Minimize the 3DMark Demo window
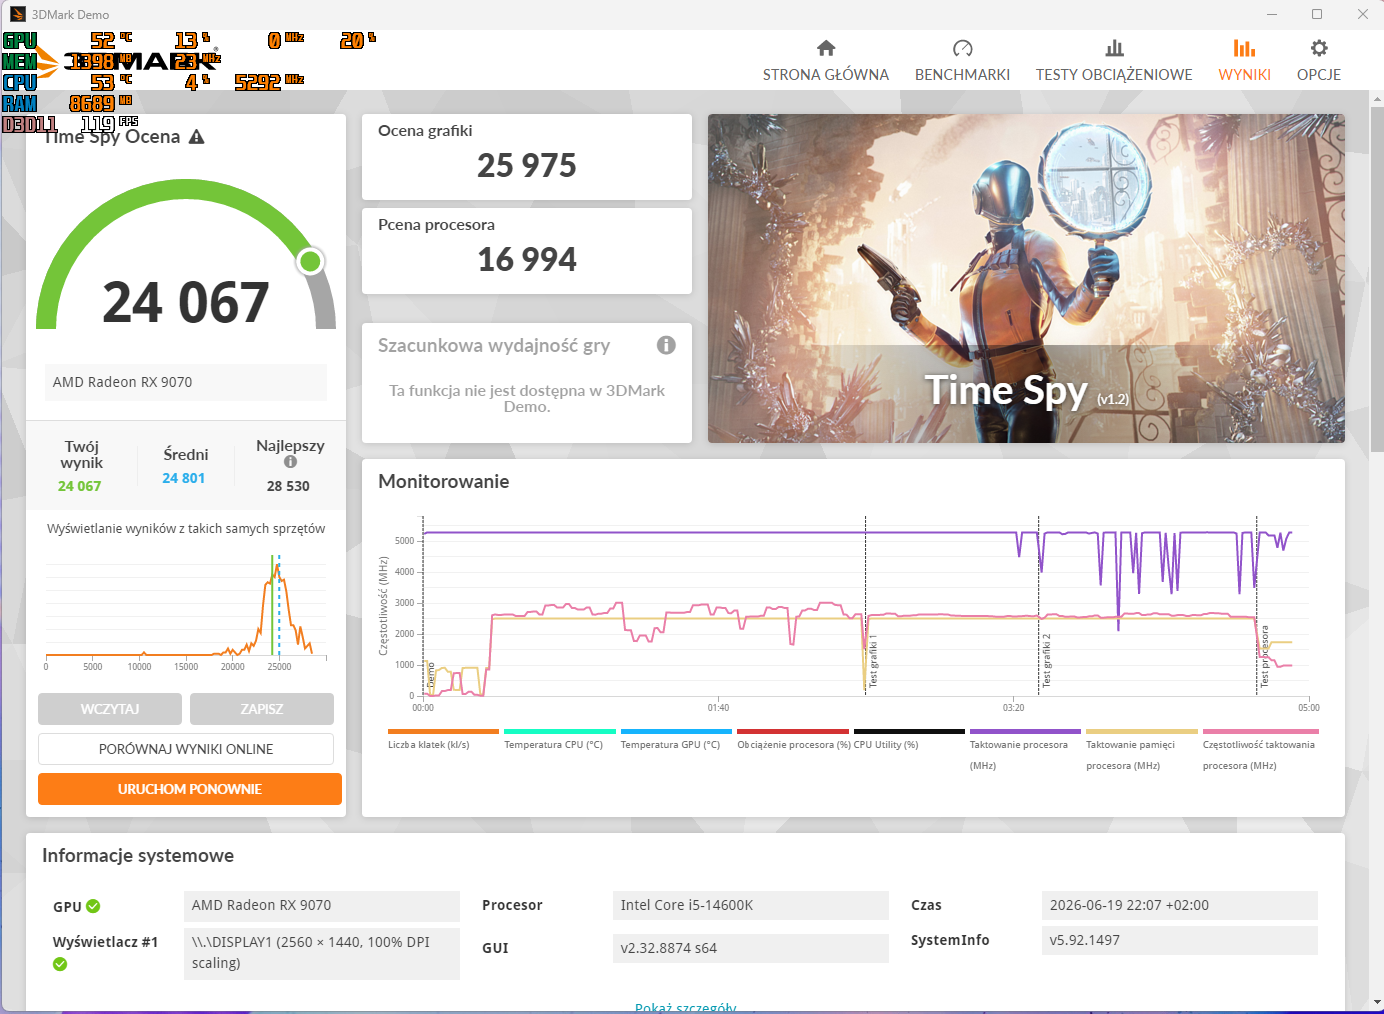The height and width of the screenshot is (1014, 1384). 1272,14
